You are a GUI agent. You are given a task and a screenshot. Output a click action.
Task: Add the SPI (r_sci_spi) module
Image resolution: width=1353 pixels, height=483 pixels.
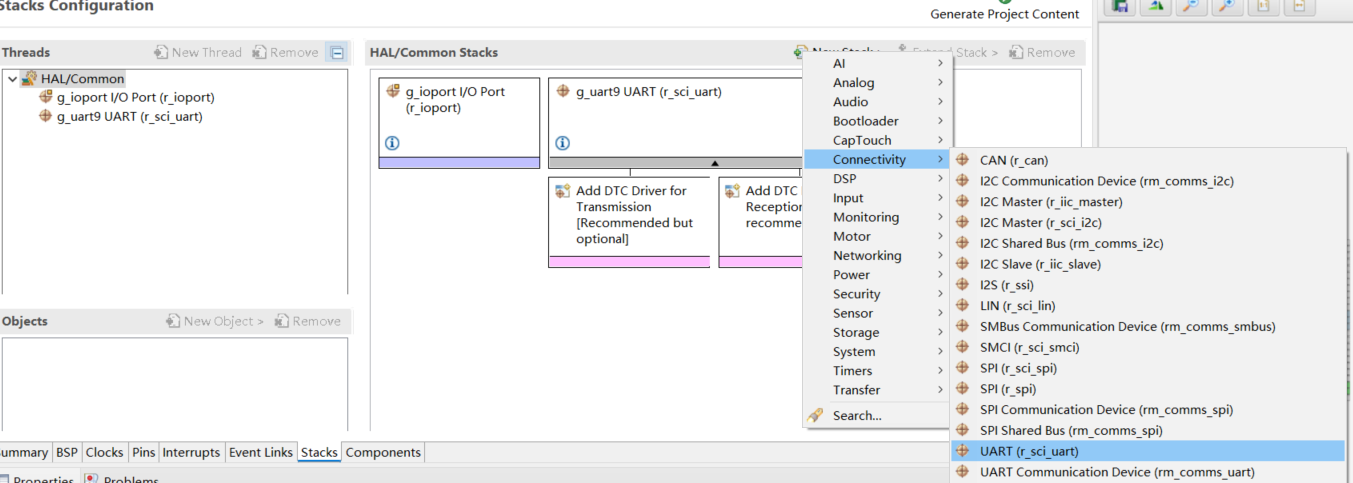(1148, 368)
